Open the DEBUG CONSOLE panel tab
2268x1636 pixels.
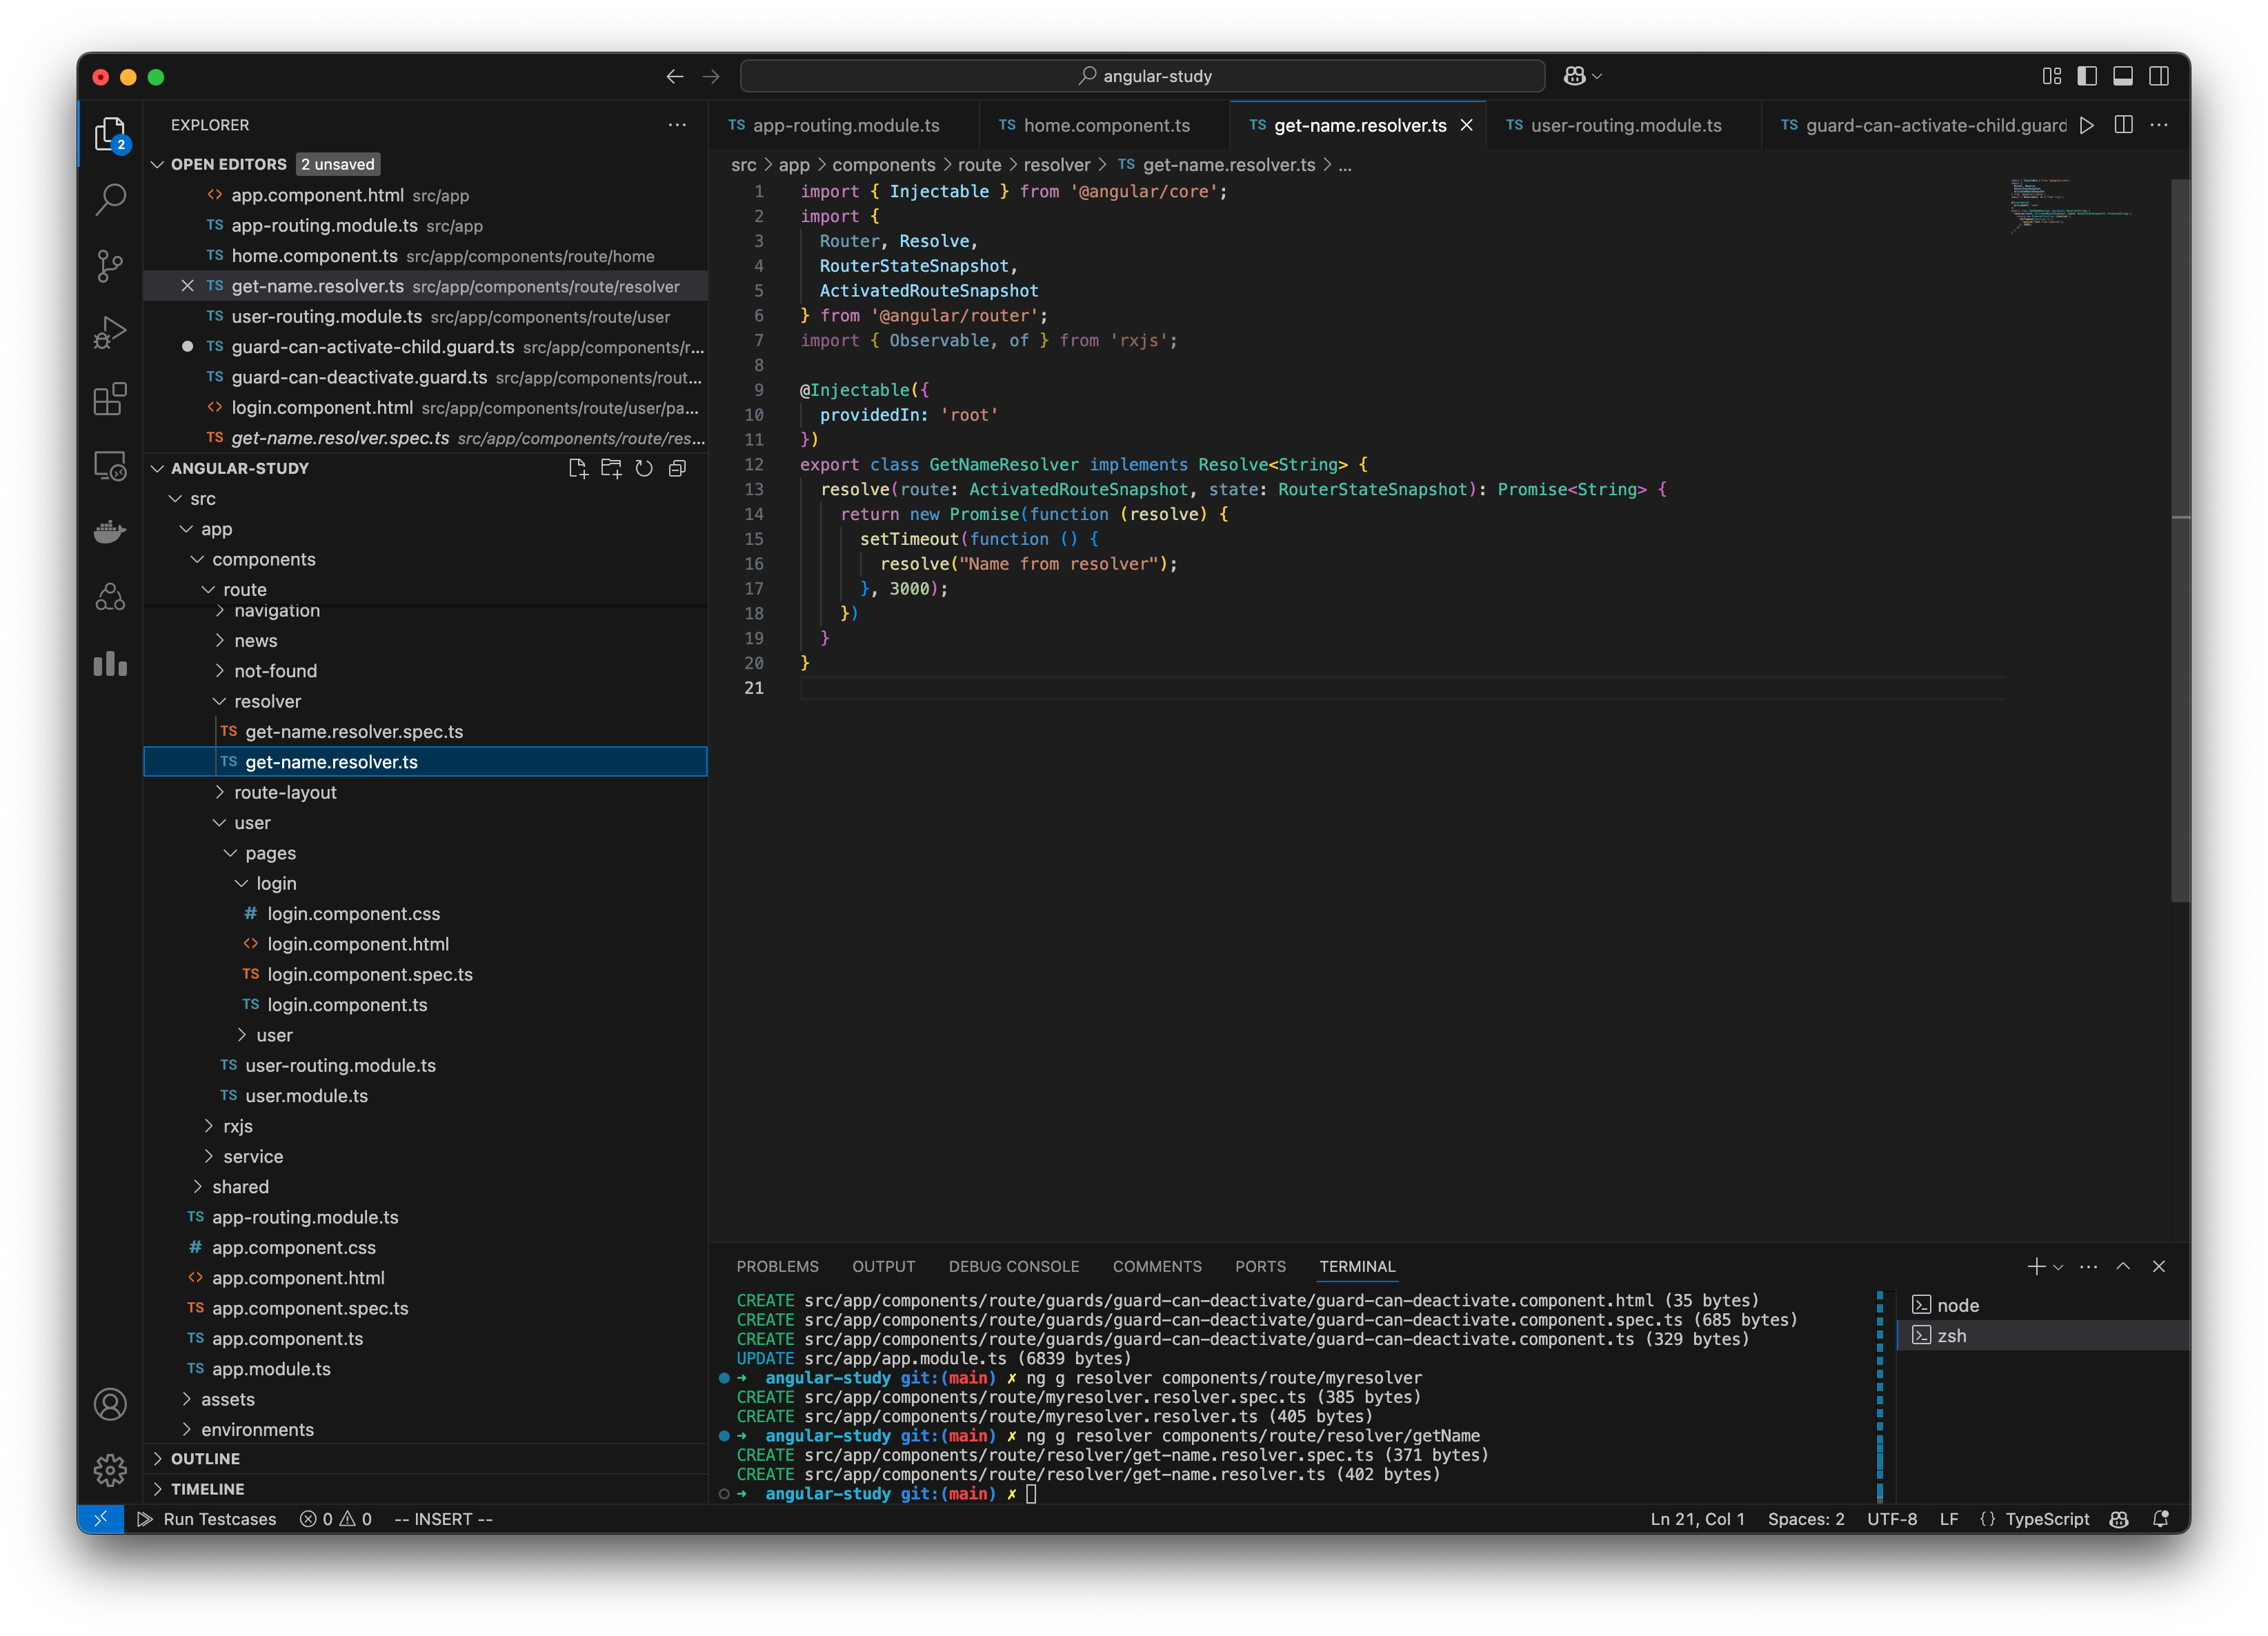1014,1266
